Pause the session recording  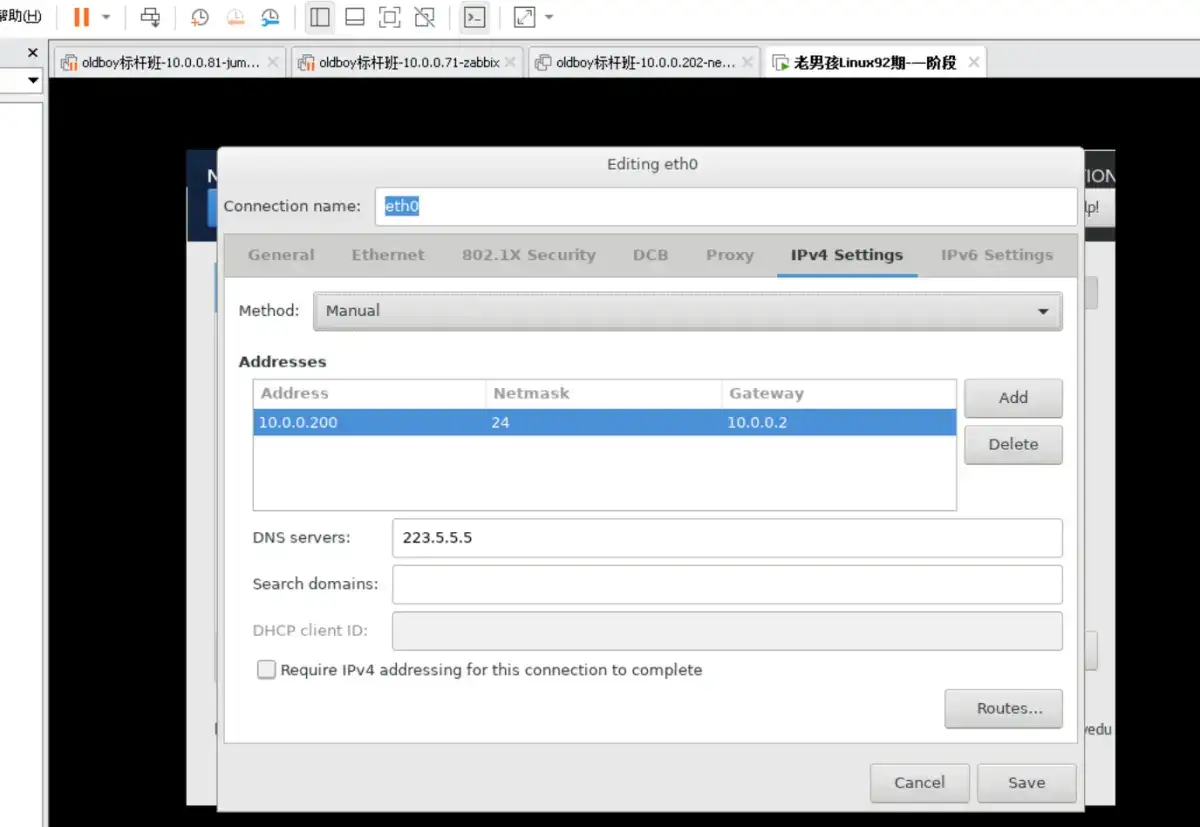(x=83, y=17)
